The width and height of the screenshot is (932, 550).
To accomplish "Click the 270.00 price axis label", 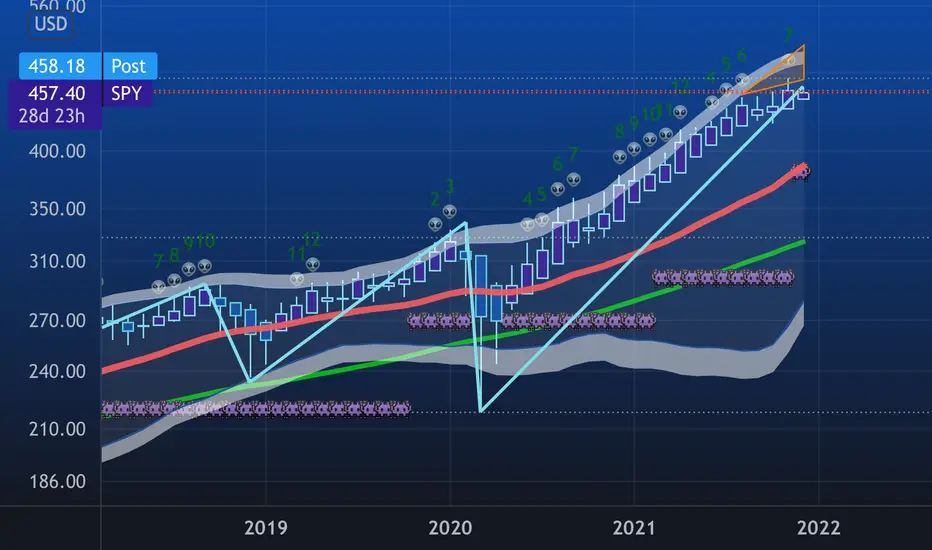I will [x=57, y=320].
